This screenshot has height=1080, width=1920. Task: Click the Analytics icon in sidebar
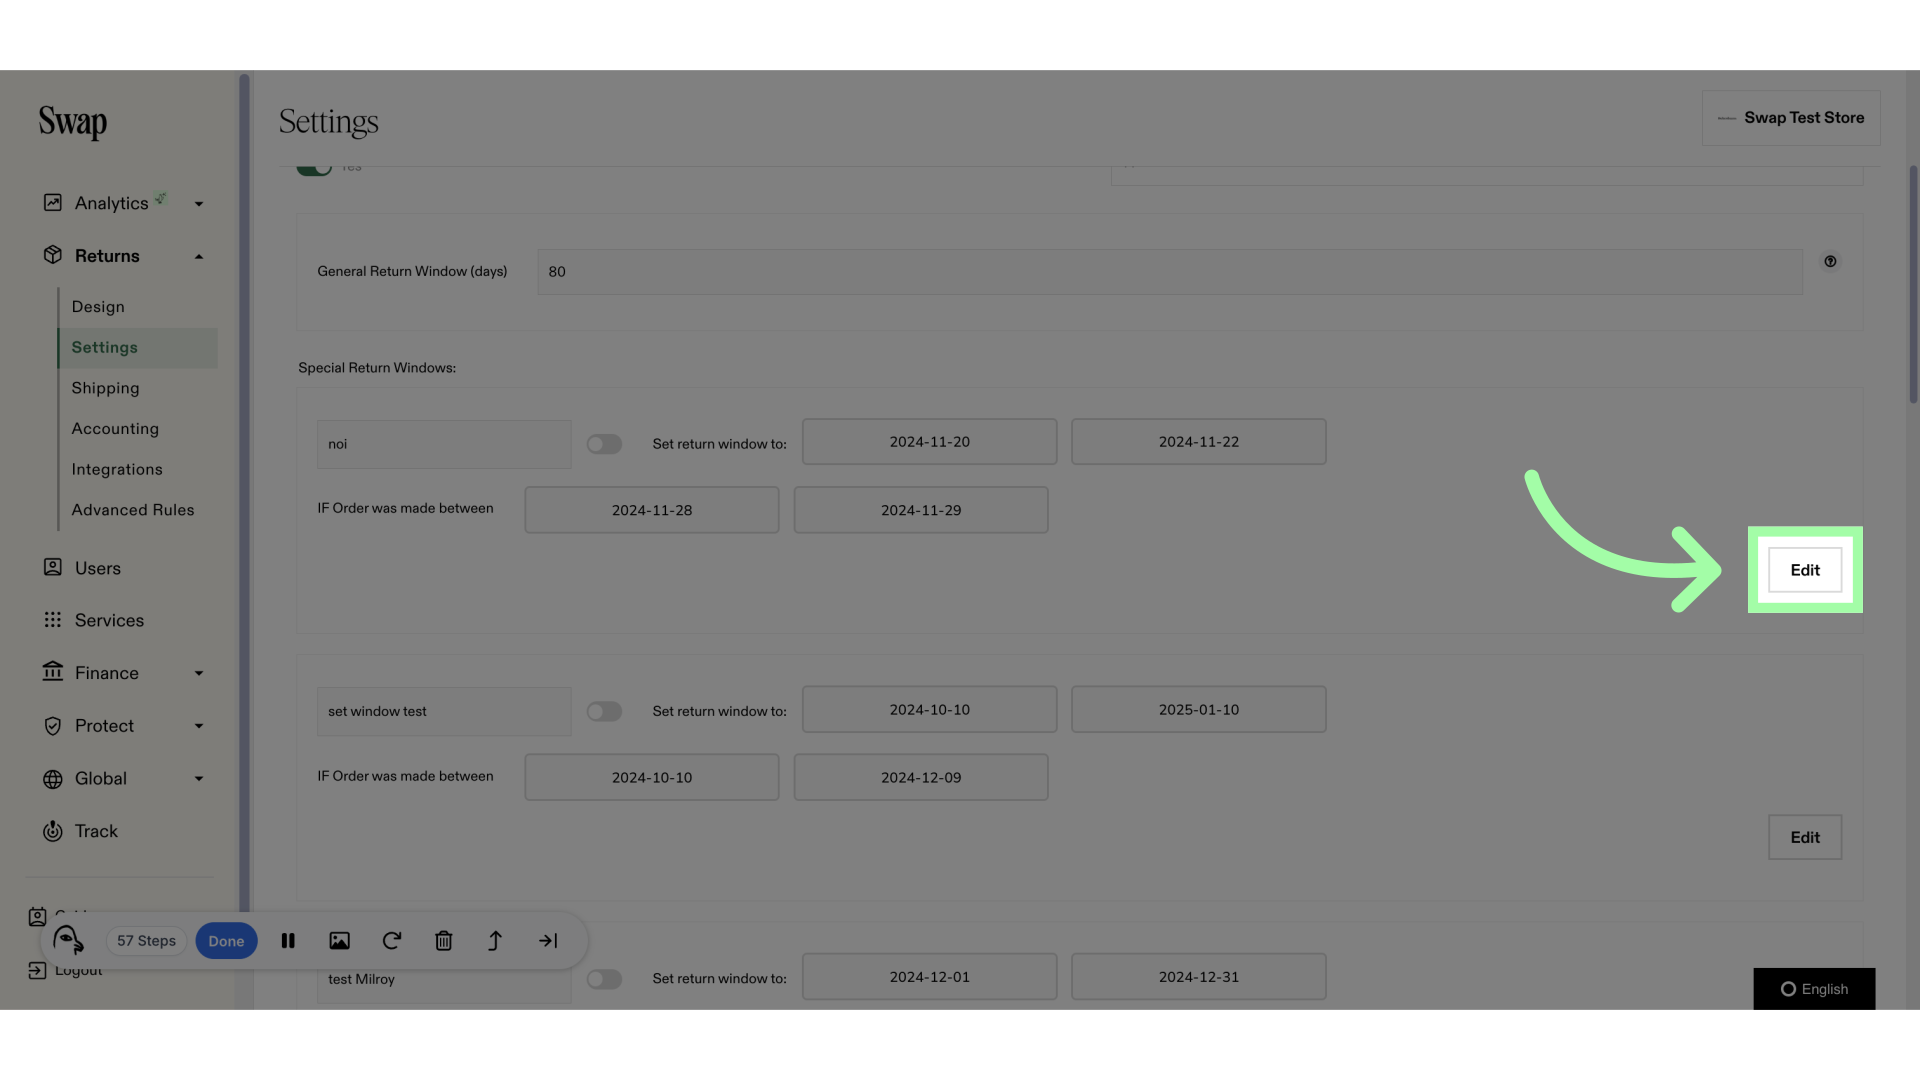(x=51, y=202)
